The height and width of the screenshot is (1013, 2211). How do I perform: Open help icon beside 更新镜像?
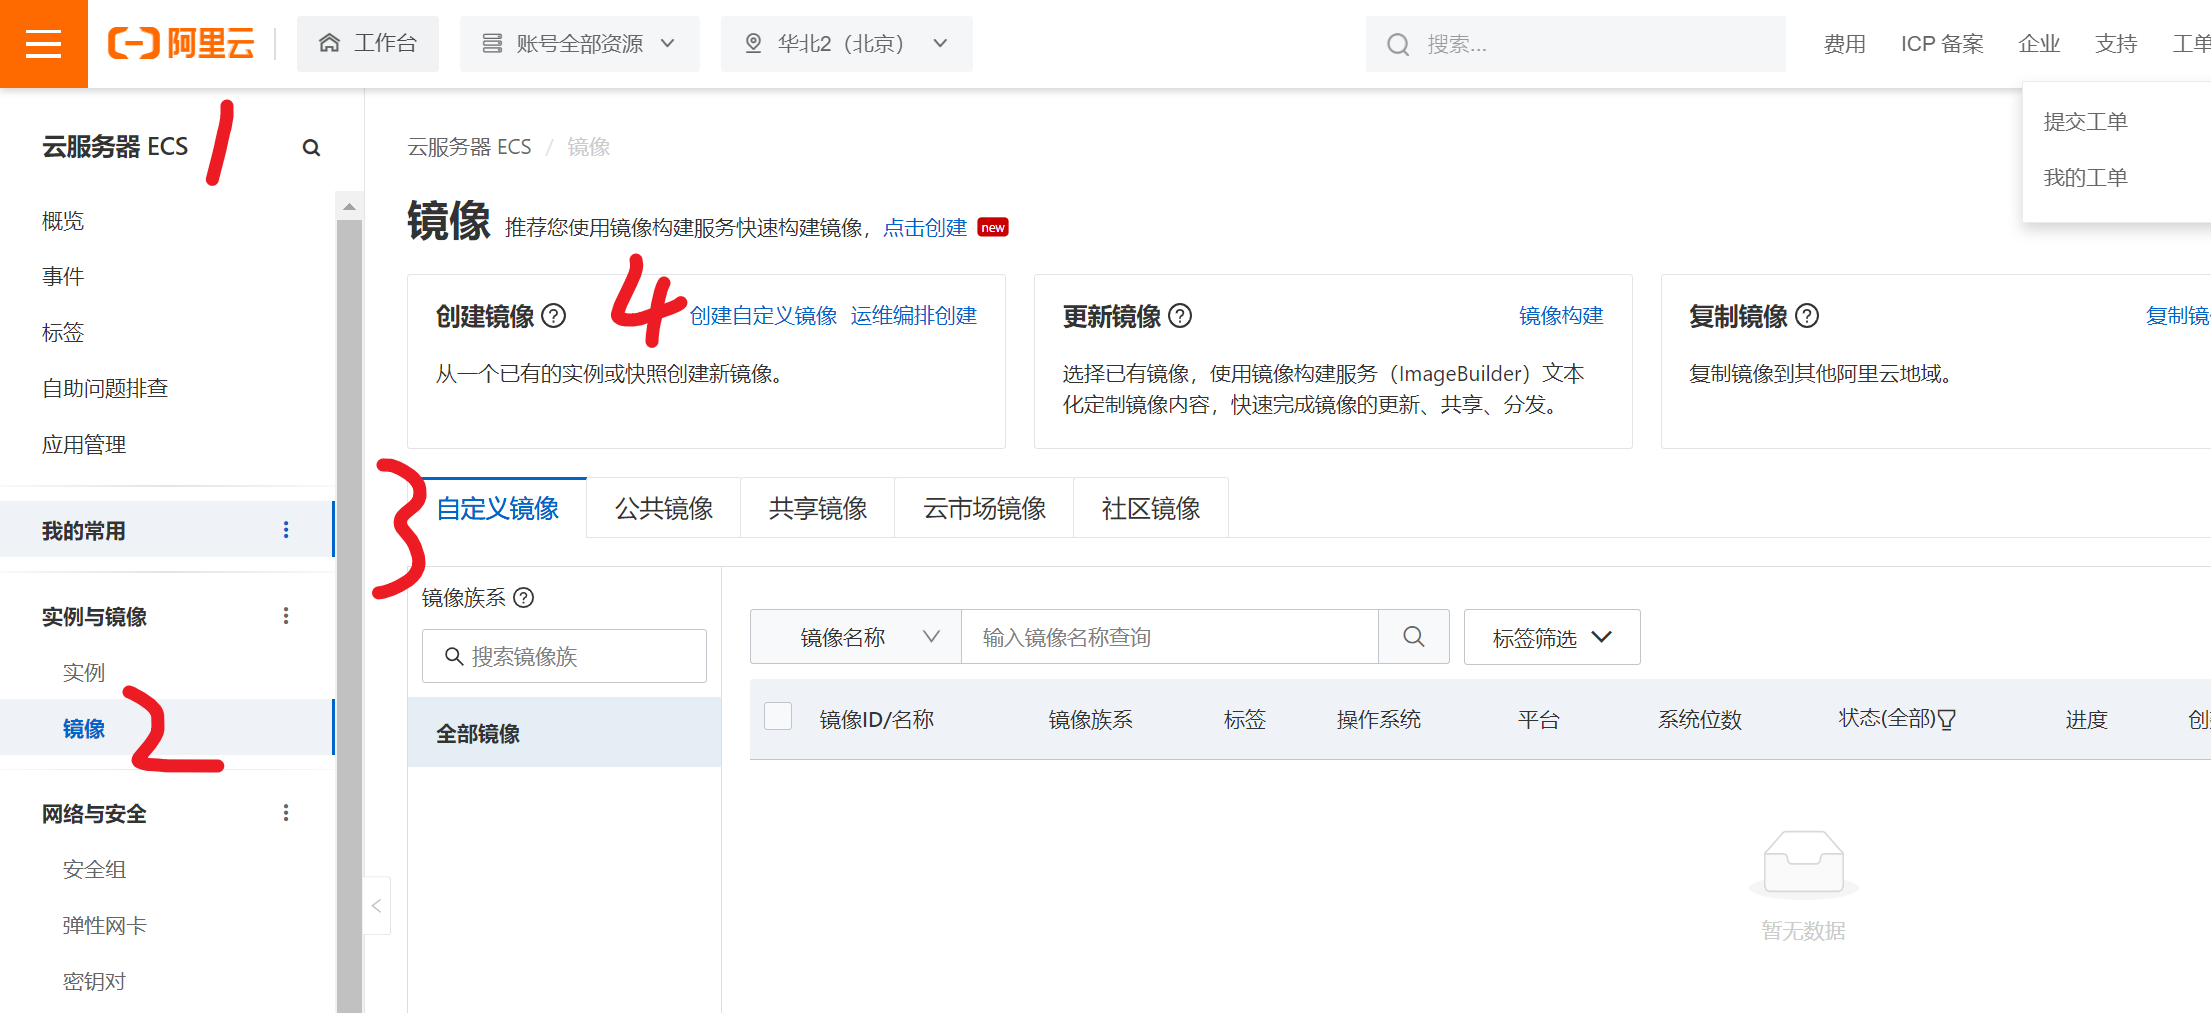tap(1180, 316)
